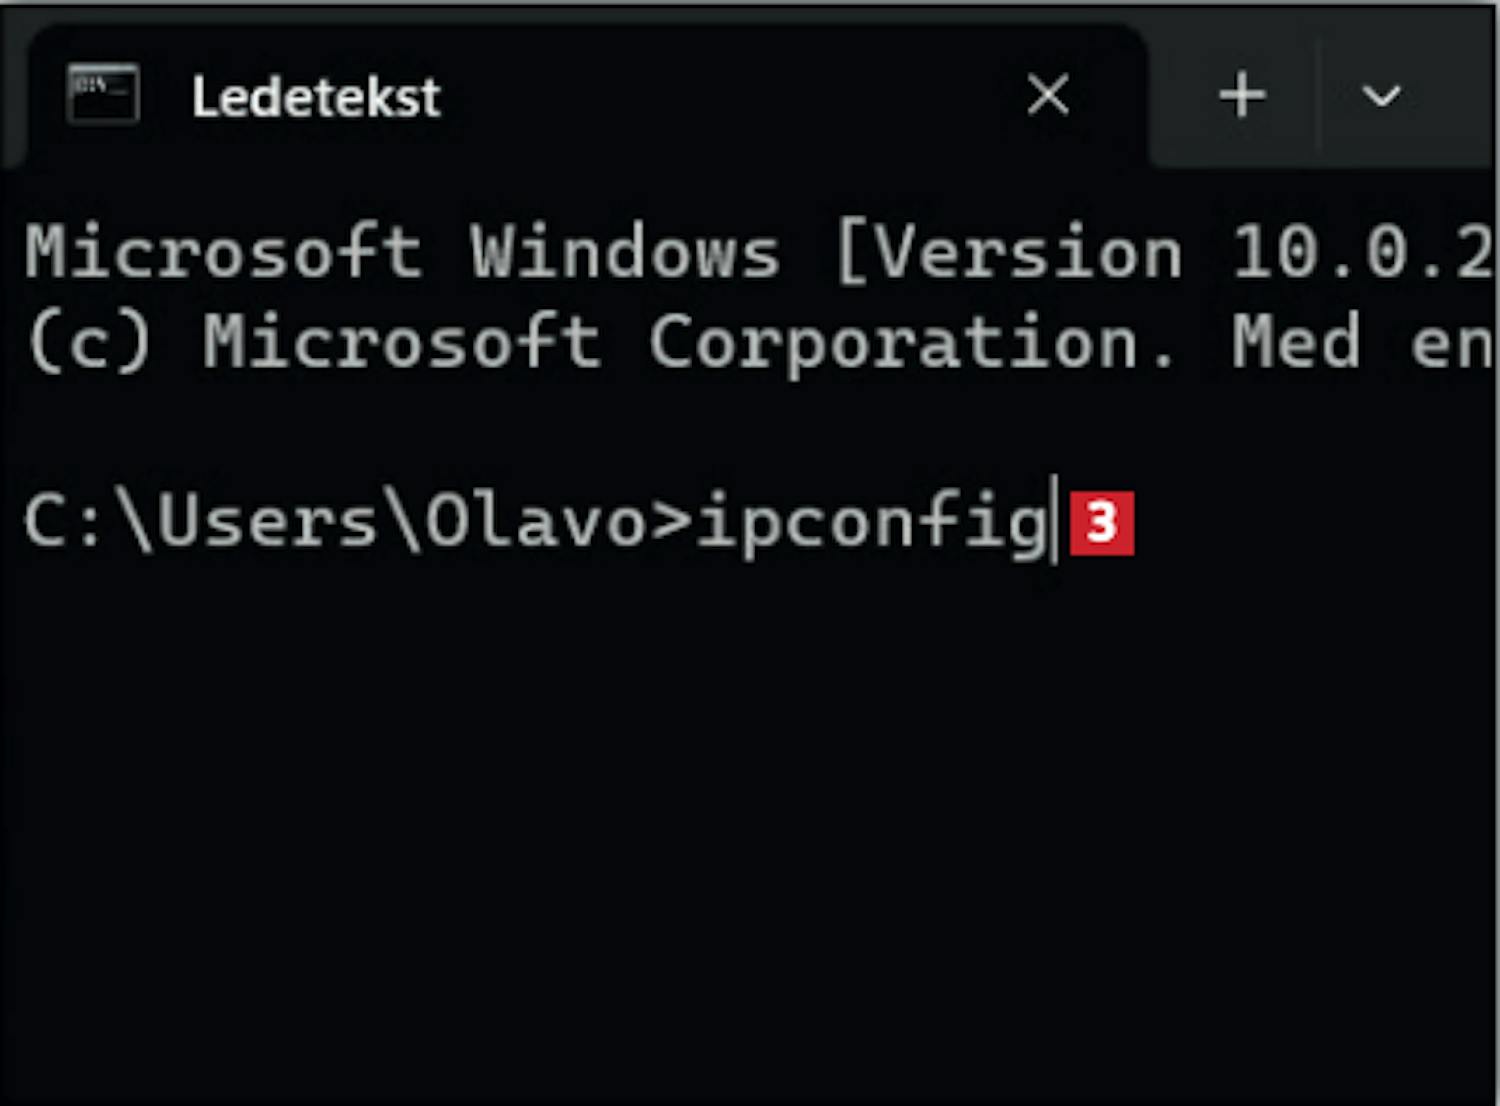Viewport: 1500px width, 1106px height.
Task: Click the typed ipconfig command
Action: (871, 523)
